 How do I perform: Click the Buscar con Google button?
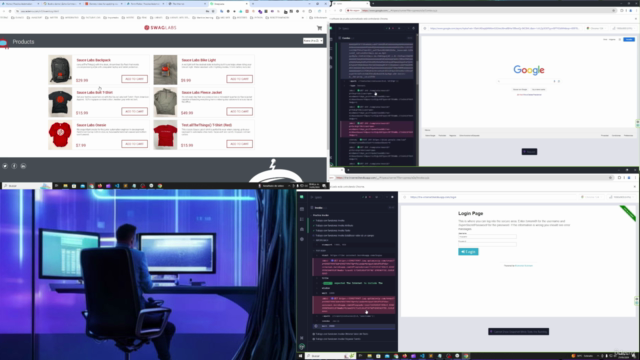pyautogui.click(x=520, y=89)
